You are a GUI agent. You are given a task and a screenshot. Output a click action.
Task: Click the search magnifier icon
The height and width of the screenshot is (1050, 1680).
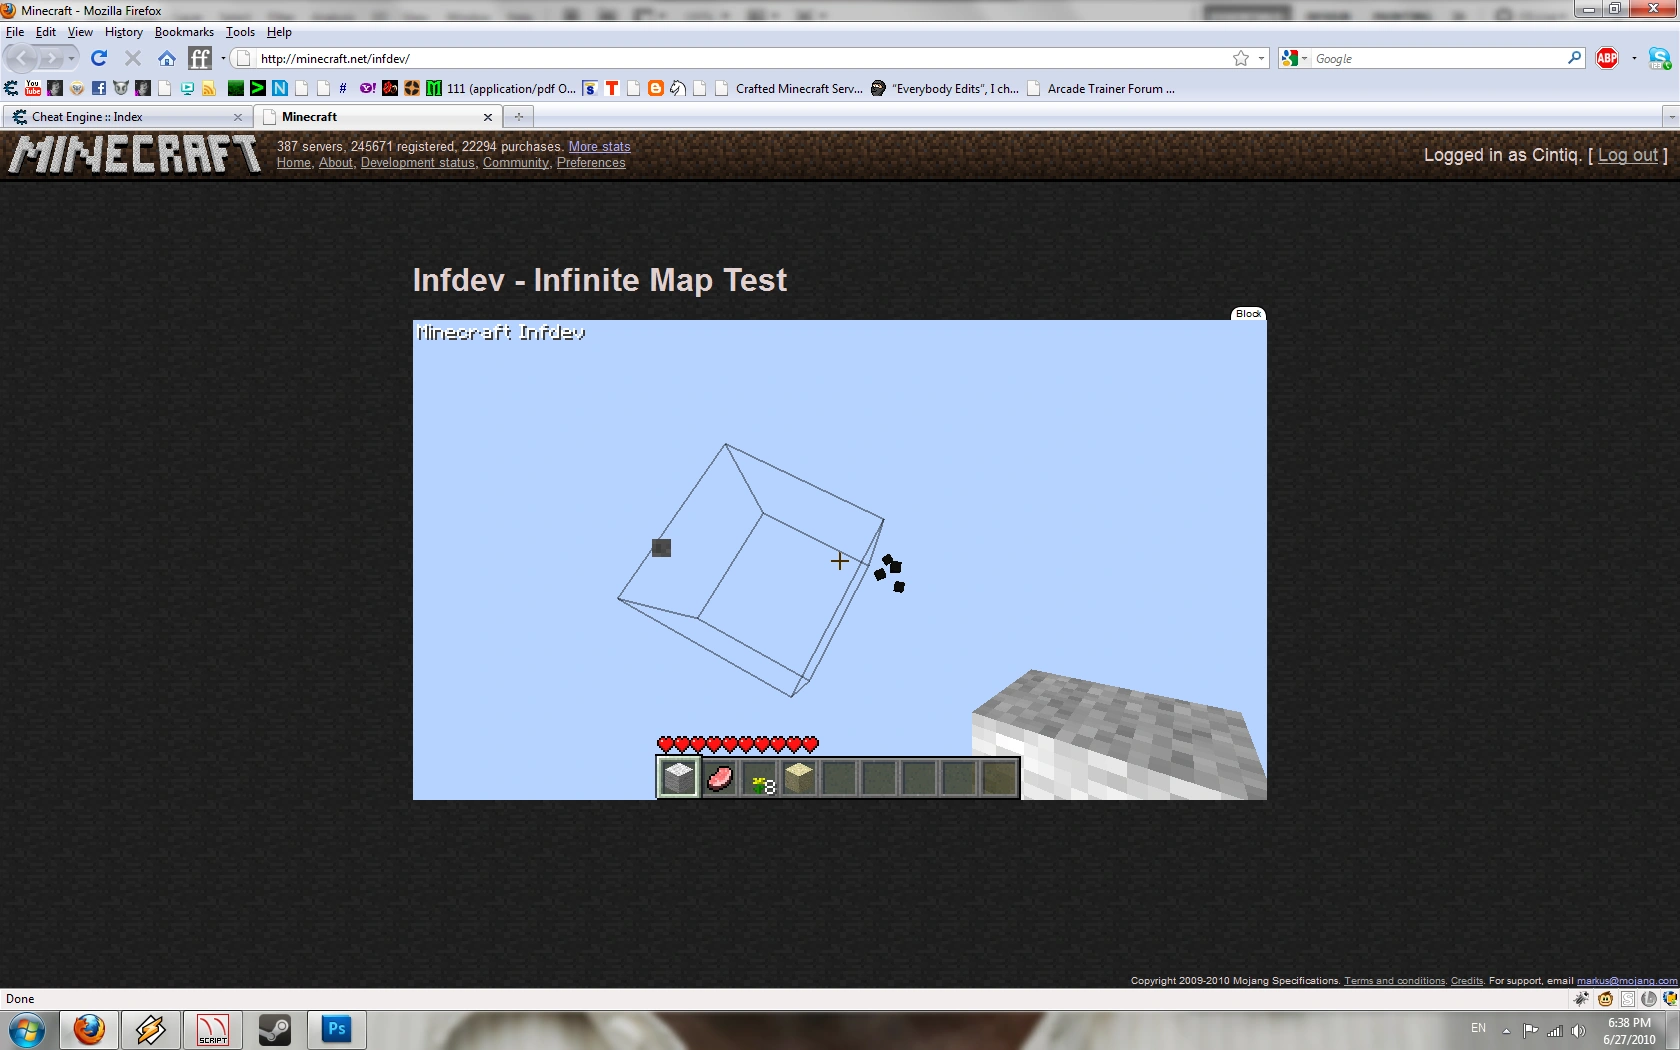1574,58
